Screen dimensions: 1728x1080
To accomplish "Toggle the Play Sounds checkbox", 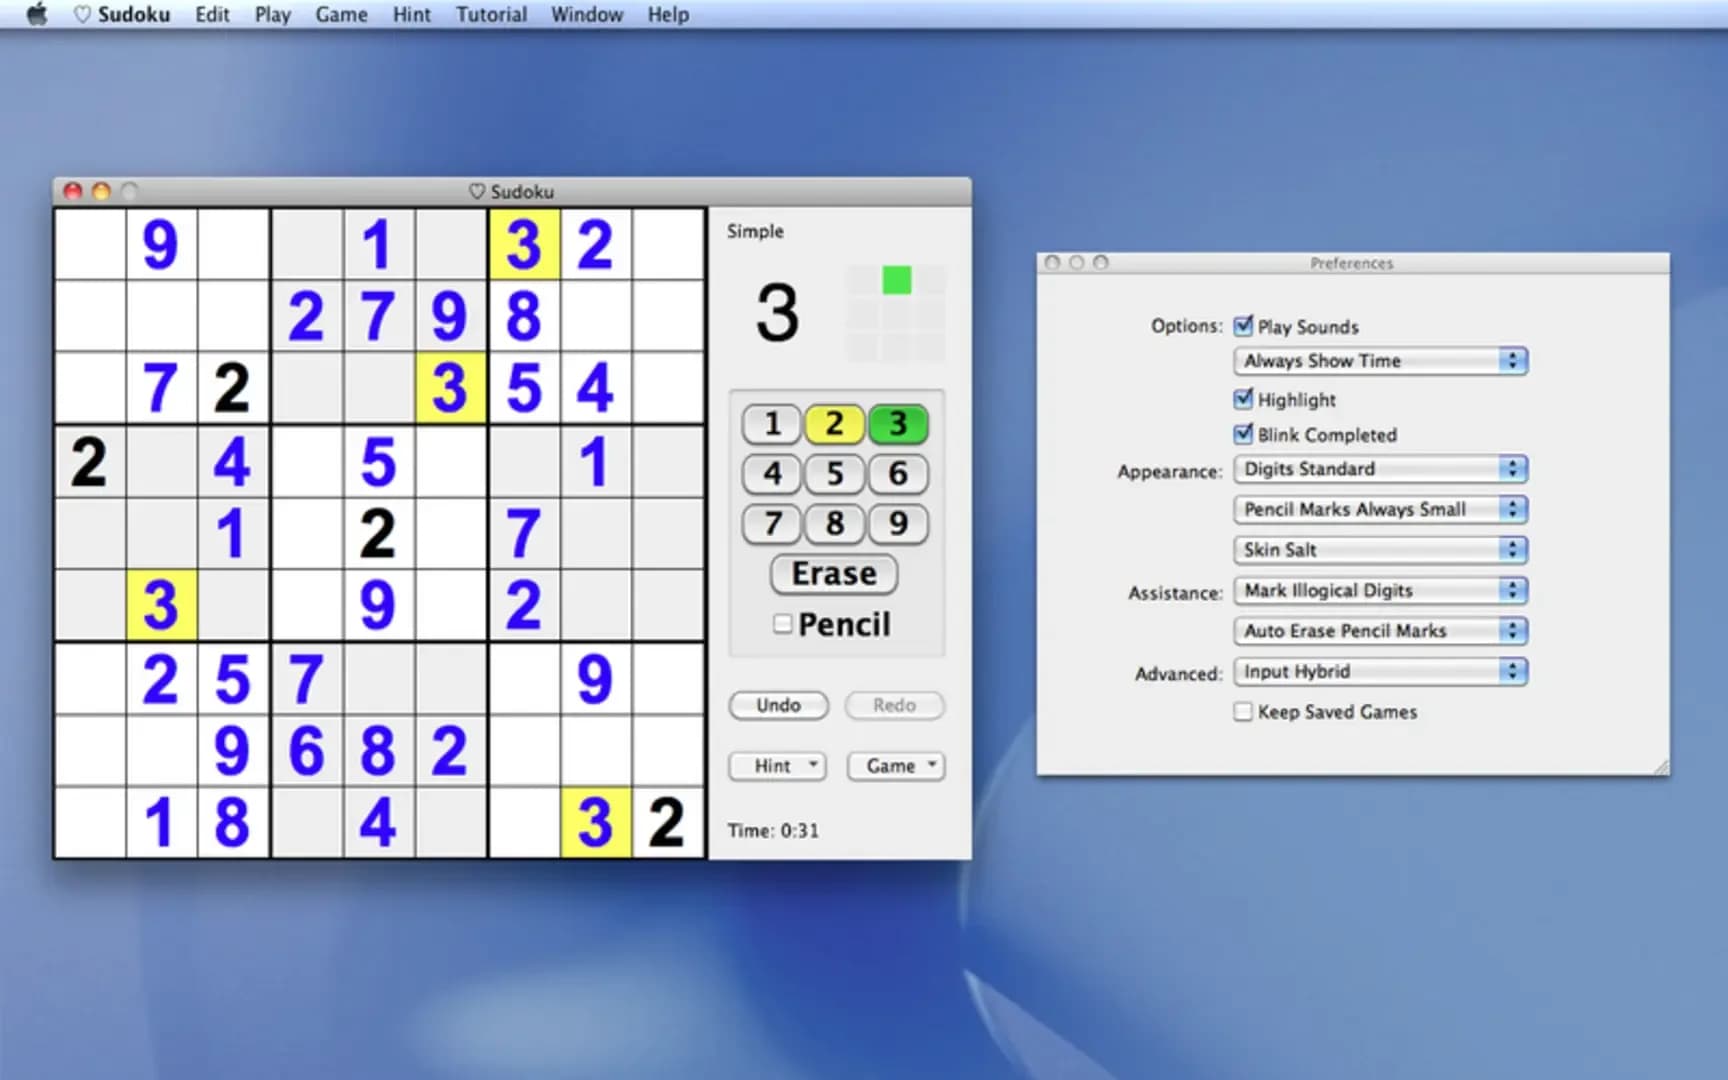I will 1243,326.
